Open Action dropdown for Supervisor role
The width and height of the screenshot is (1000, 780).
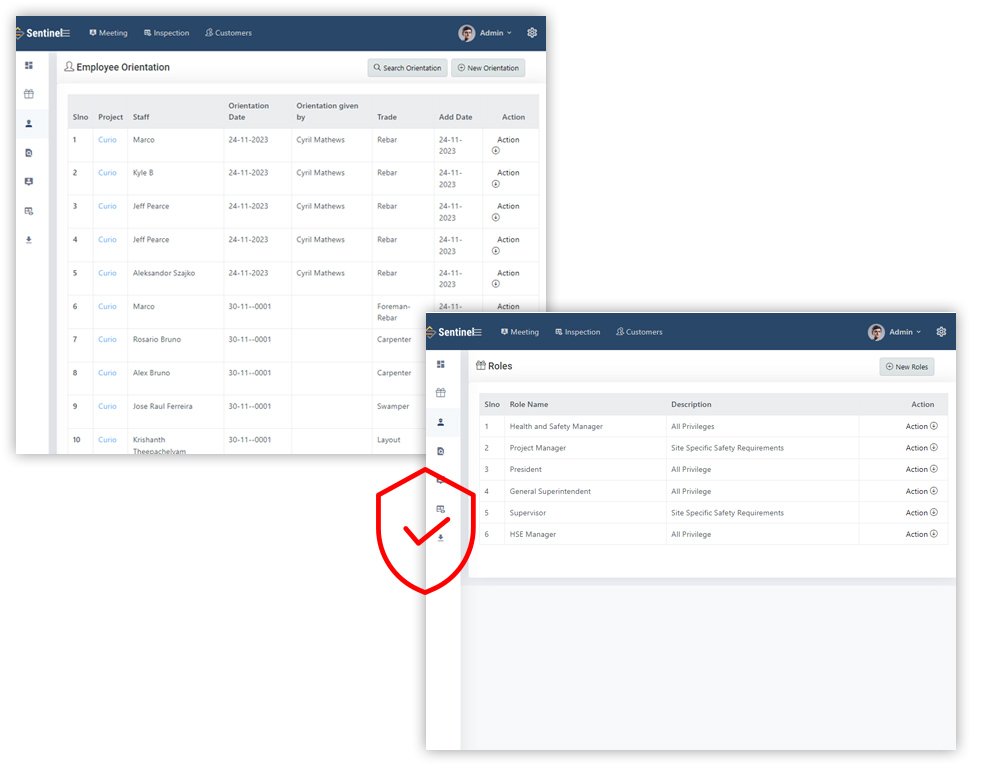[x=921, y=513]
